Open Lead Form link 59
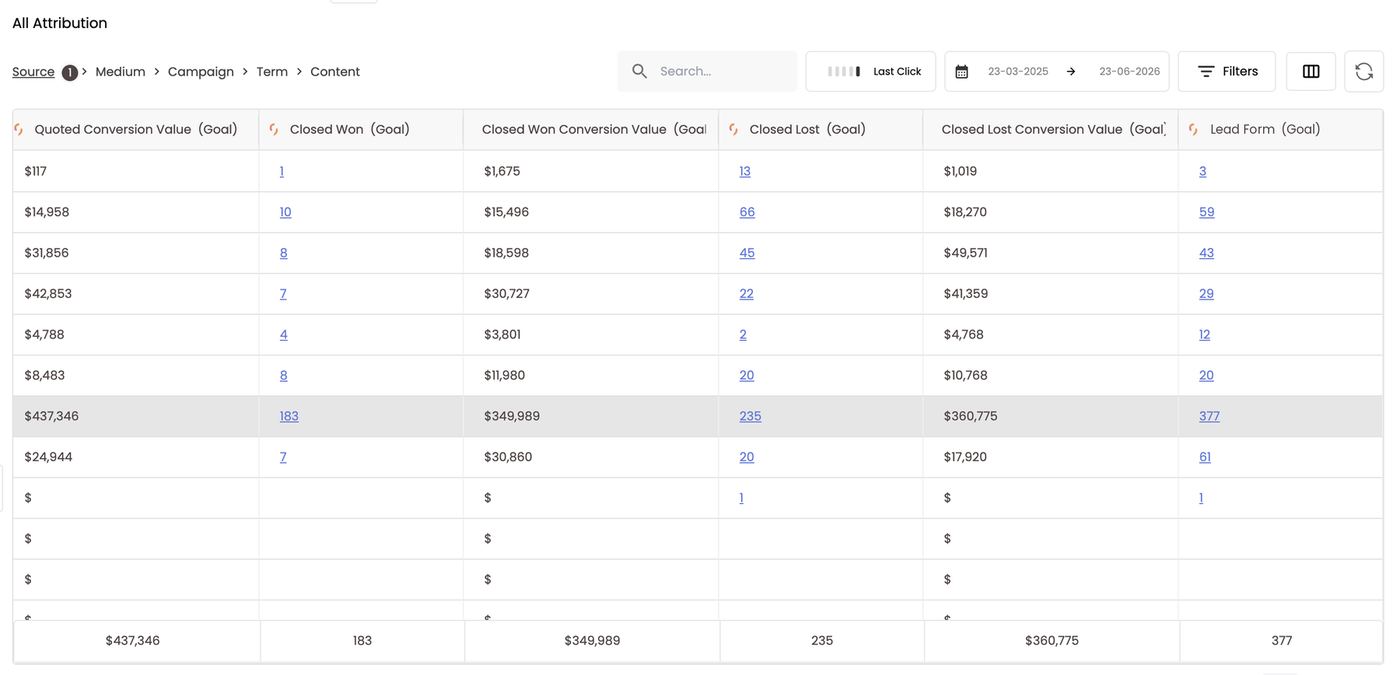 click(1207, 212)
